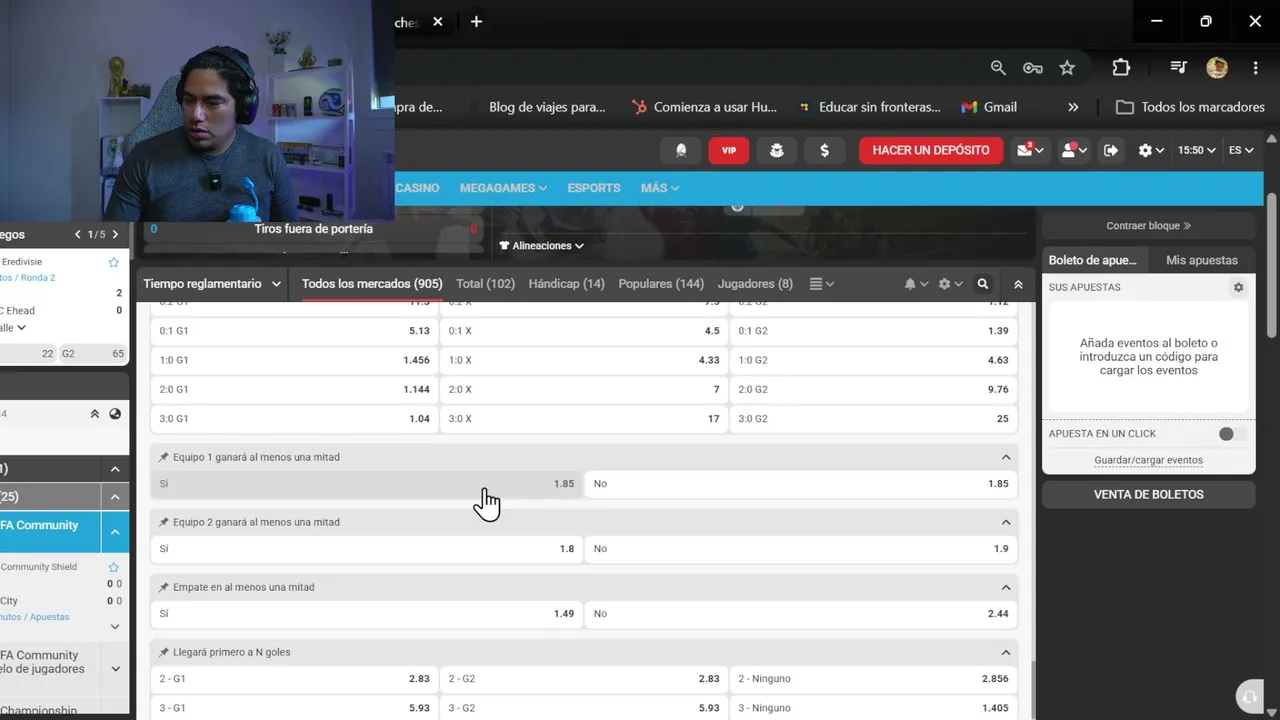Pin the Equipo 2 ganará al menos una mitad market
The image size is (1280, 720).
[164, 522]
